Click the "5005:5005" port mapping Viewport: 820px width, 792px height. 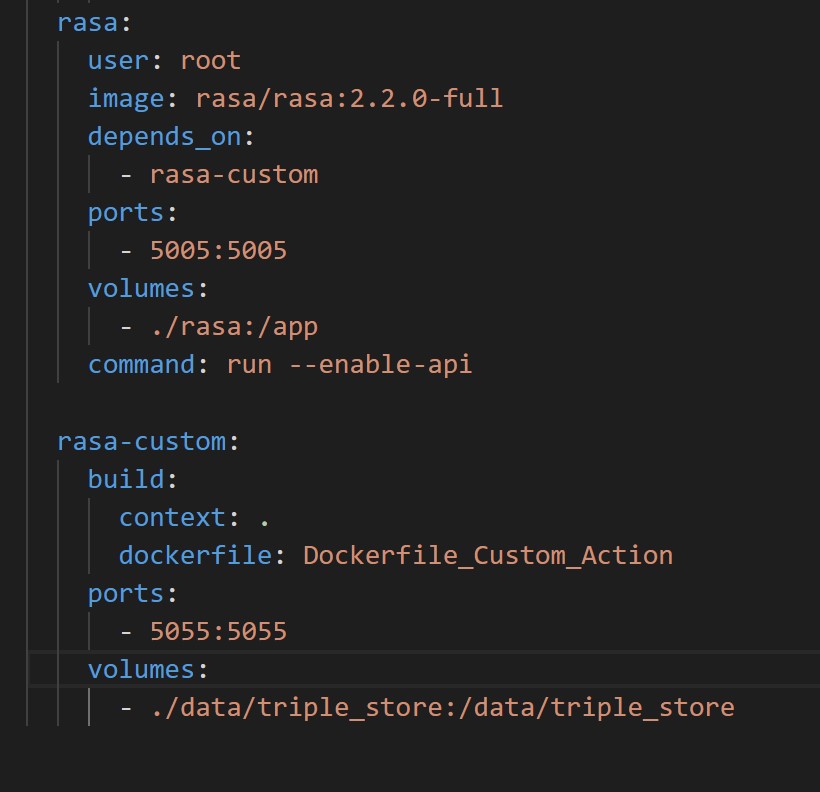(218, 250)
